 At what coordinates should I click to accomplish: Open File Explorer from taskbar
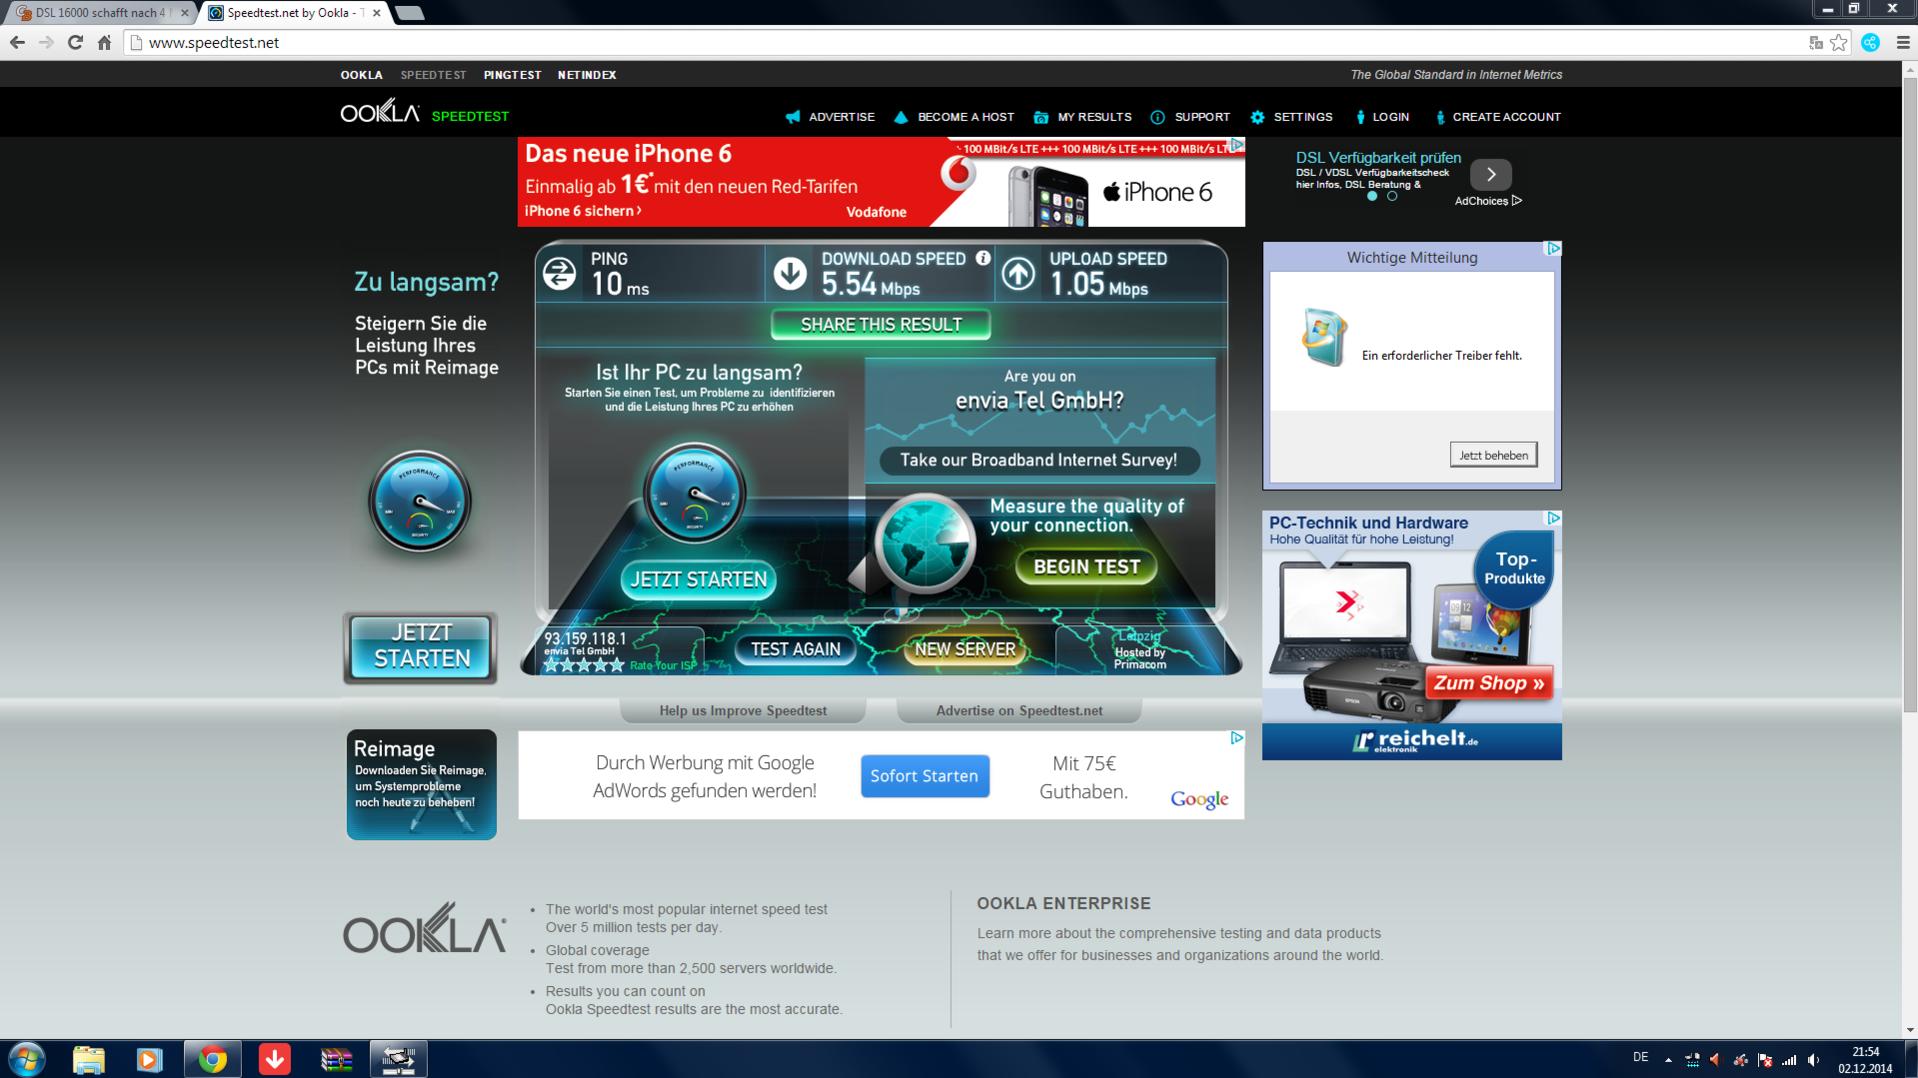[88, 1059]
